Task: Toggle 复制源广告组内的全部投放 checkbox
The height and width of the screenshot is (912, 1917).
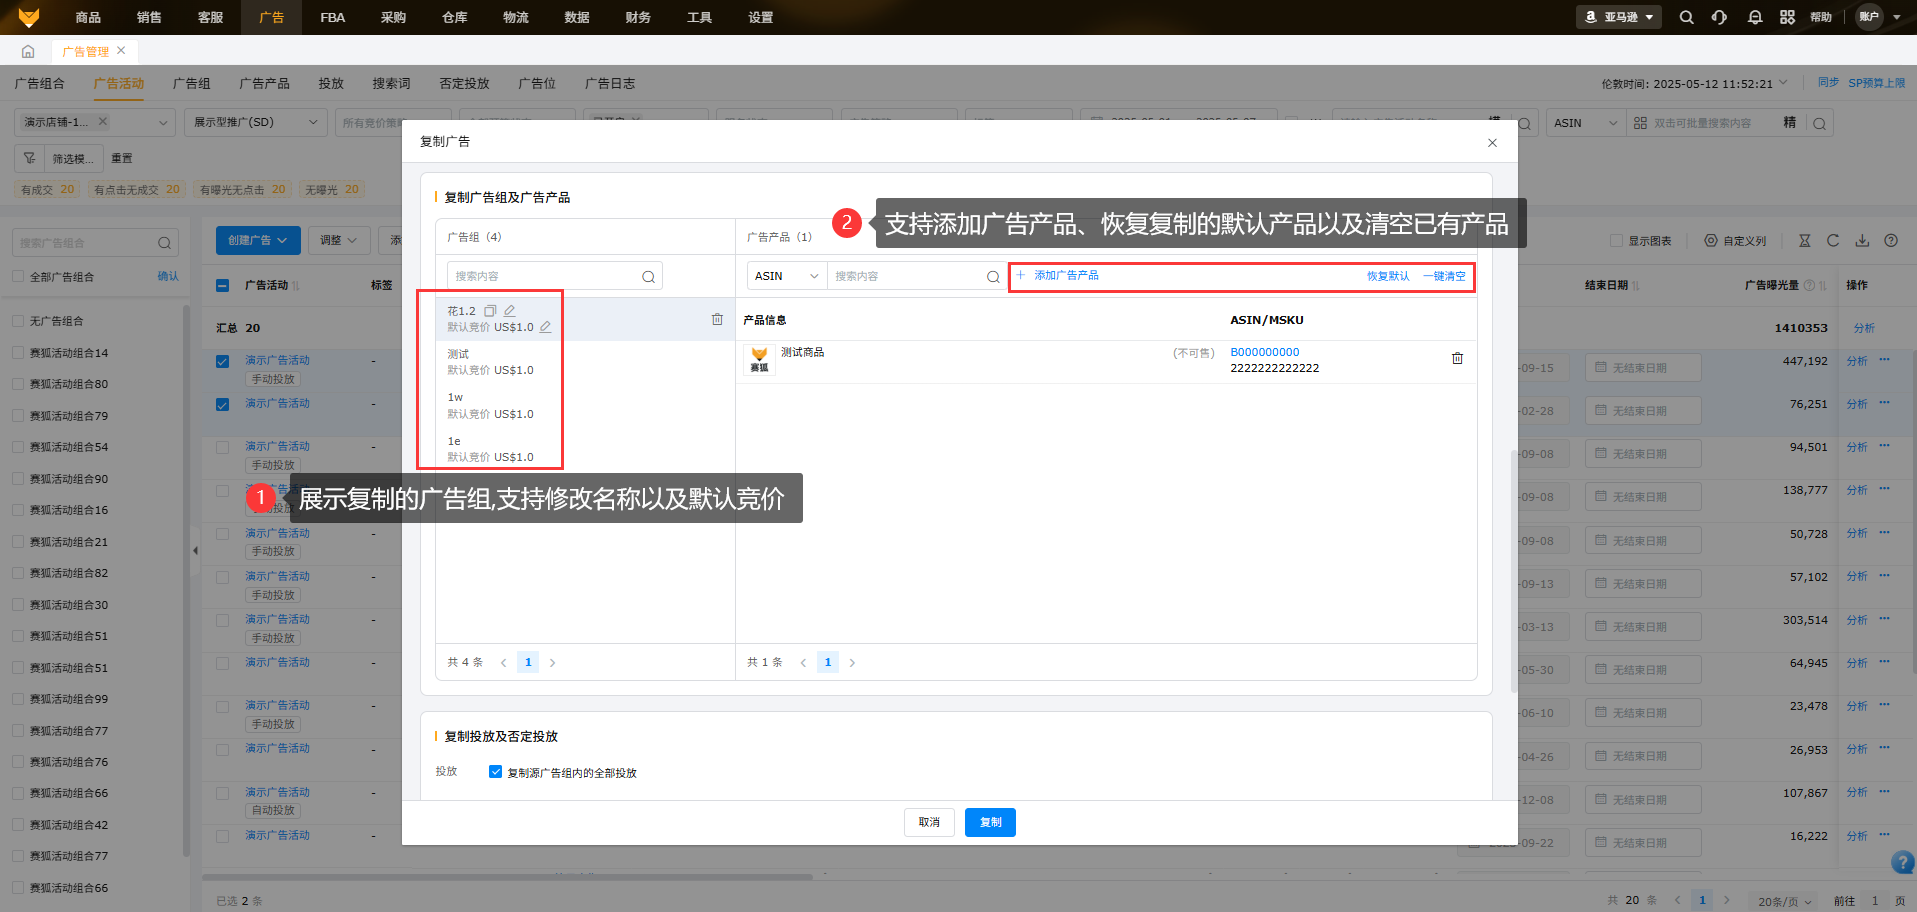Action: (495, 772)
